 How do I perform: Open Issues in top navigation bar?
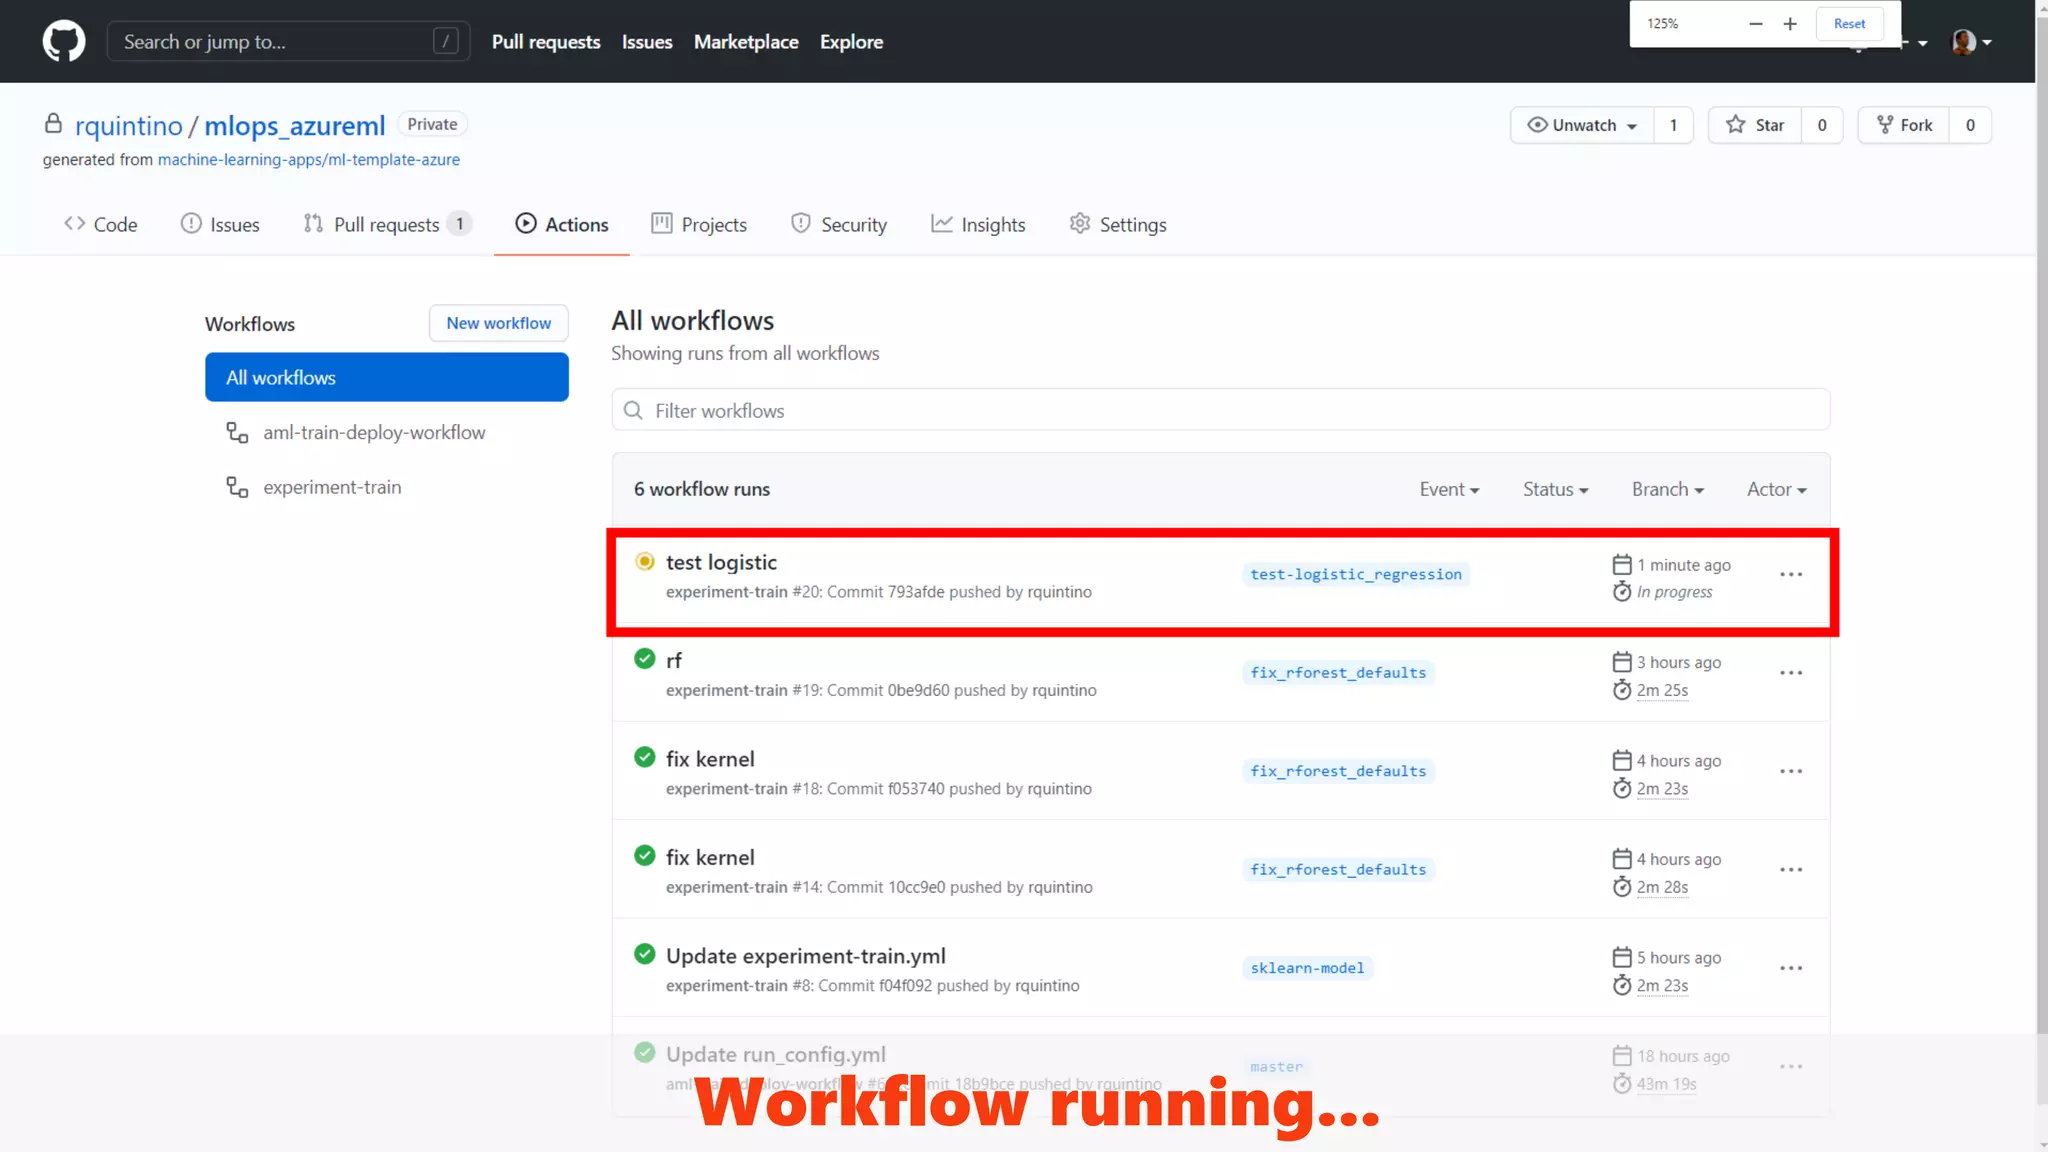coord(647,42)
